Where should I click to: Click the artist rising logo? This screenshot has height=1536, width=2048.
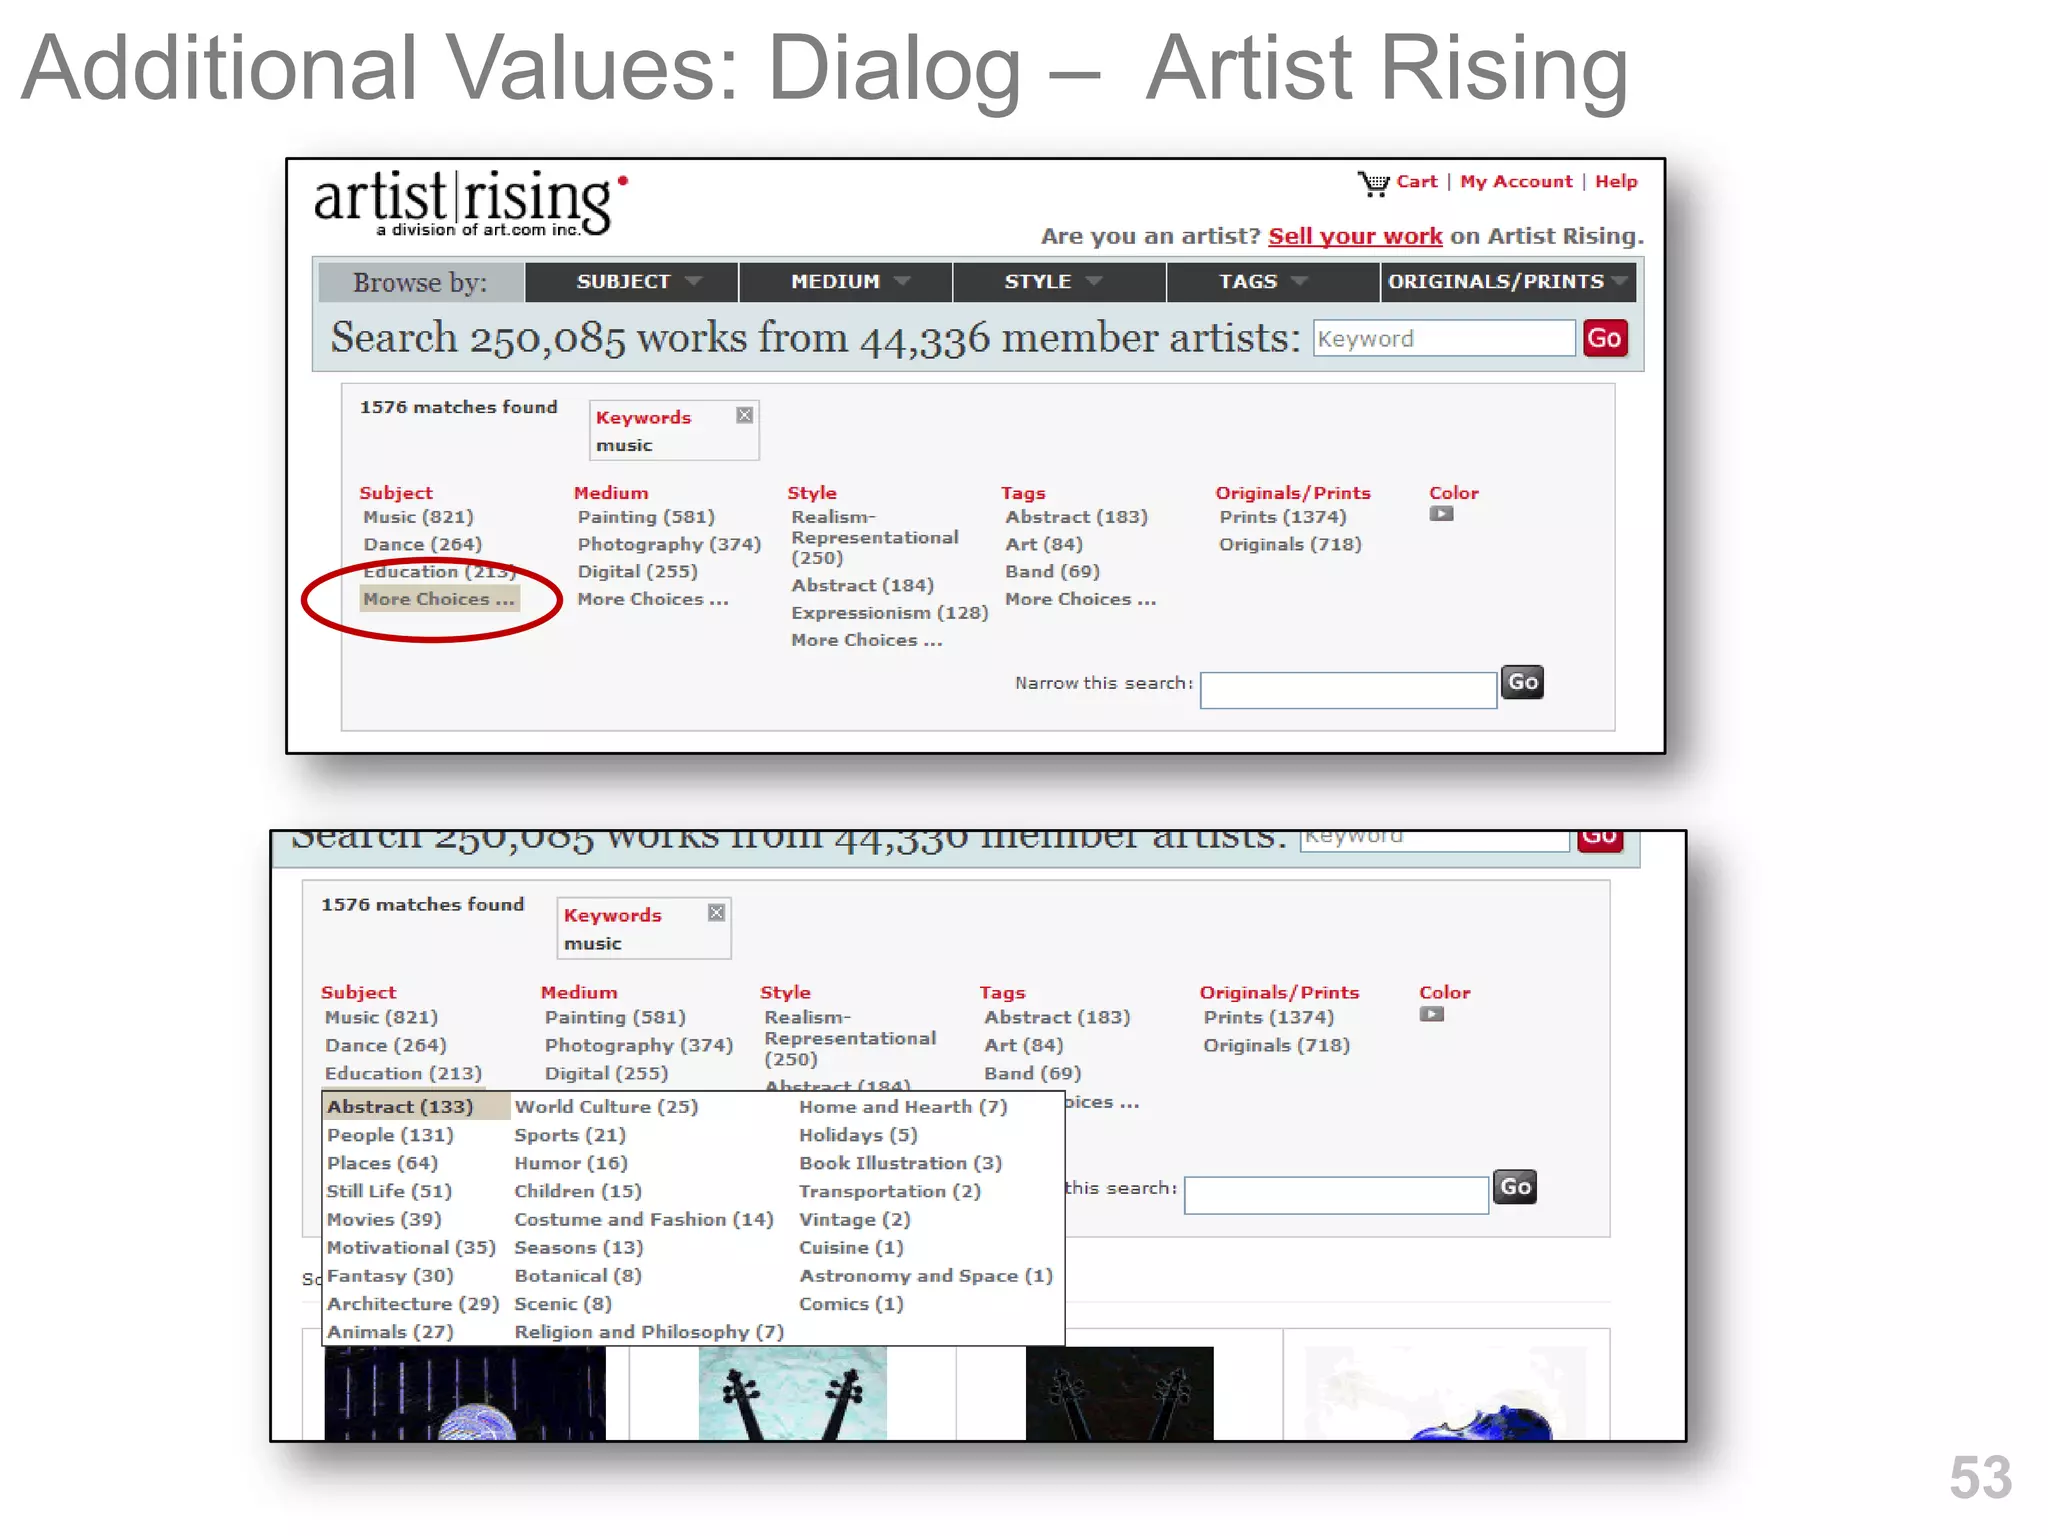pyautogui.click(x=470, y=202)
